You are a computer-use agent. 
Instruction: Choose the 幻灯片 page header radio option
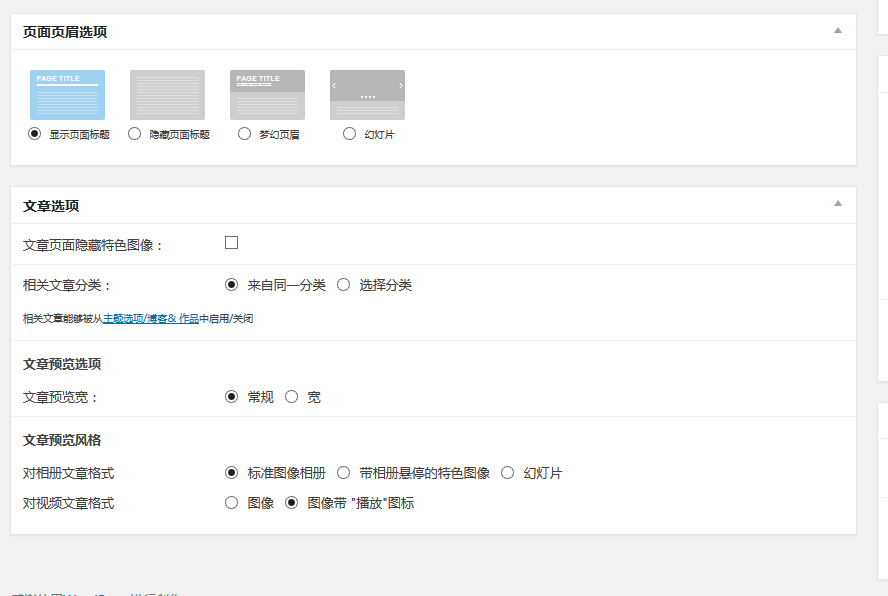(x=349, y=134)
